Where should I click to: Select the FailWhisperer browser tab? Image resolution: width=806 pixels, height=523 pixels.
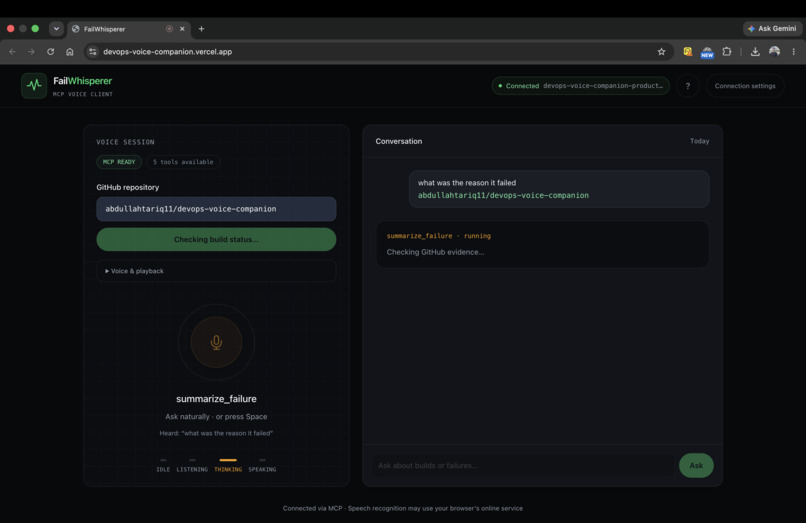pyautogui.click(x=129, y=29)
